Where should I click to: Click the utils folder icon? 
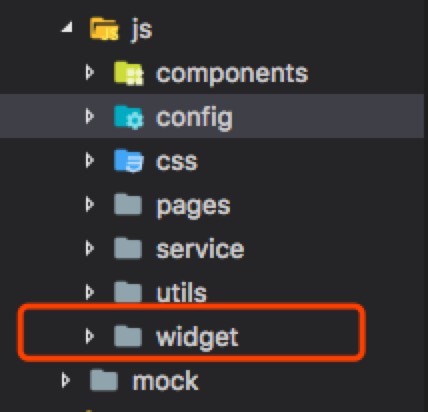(128, 292)
